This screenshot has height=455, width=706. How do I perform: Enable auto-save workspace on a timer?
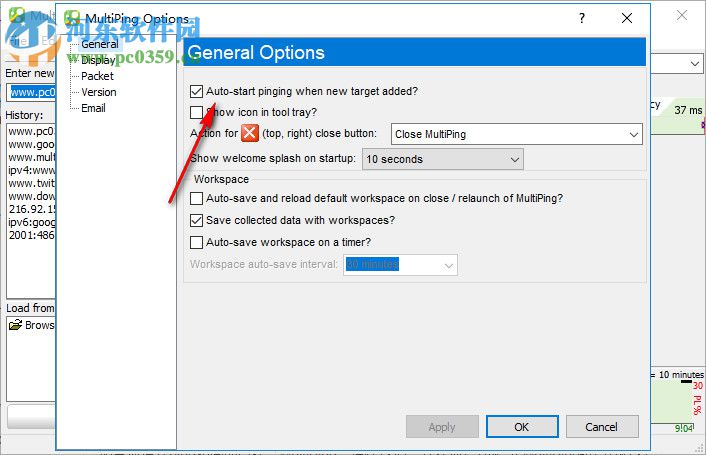click(197, 242)
